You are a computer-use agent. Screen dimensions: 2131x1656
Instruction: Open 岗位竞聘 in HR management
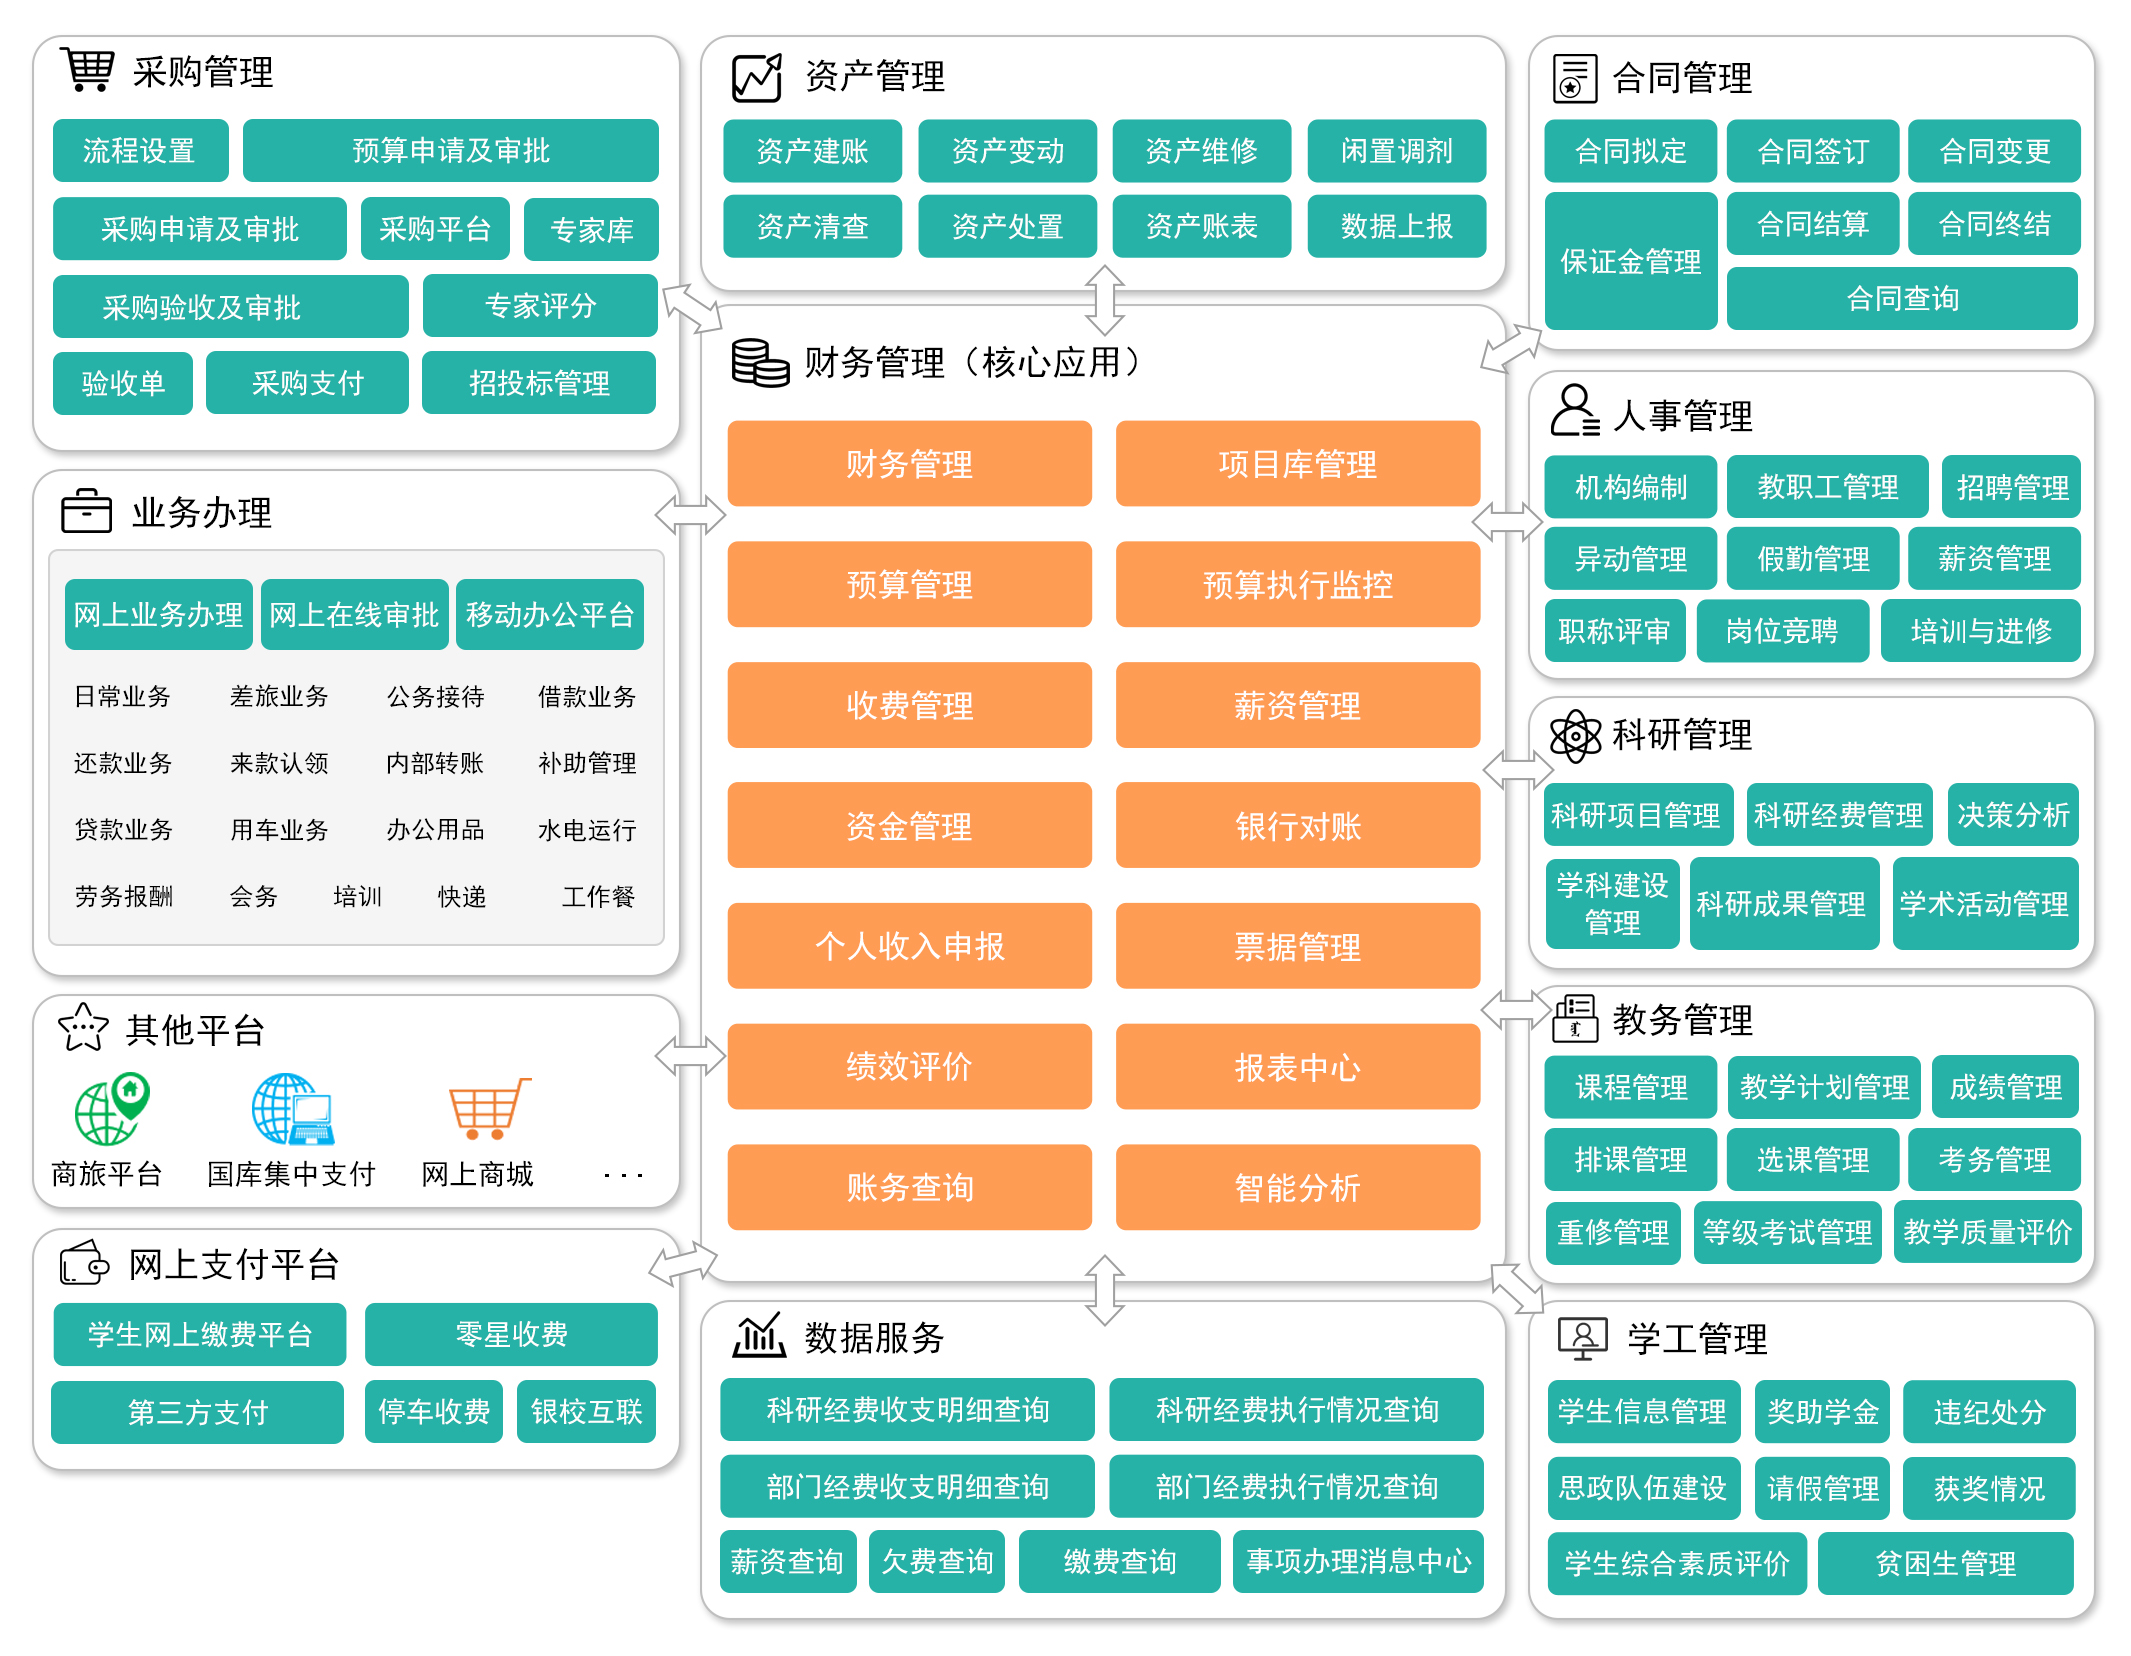pos(1782,631)
